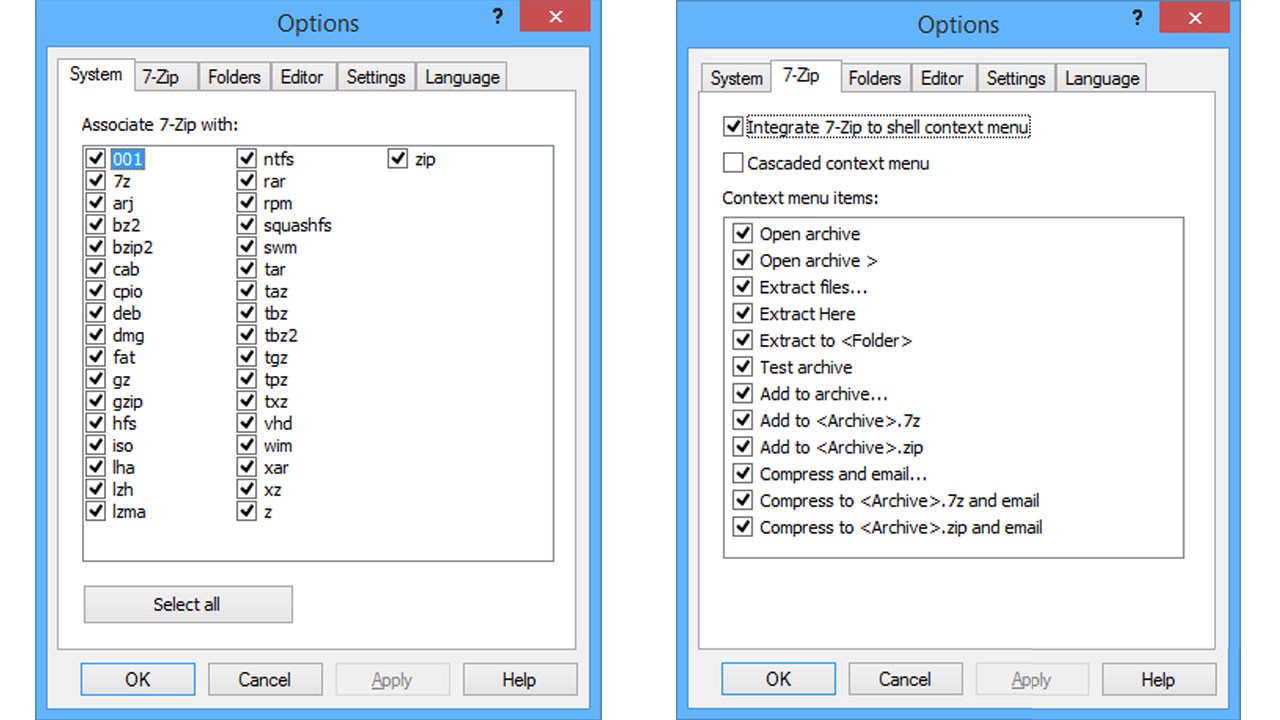Enable the Cascaded context menu checkbox
The height and width of the screenshot is (720, 1280).
pos(733,163)
